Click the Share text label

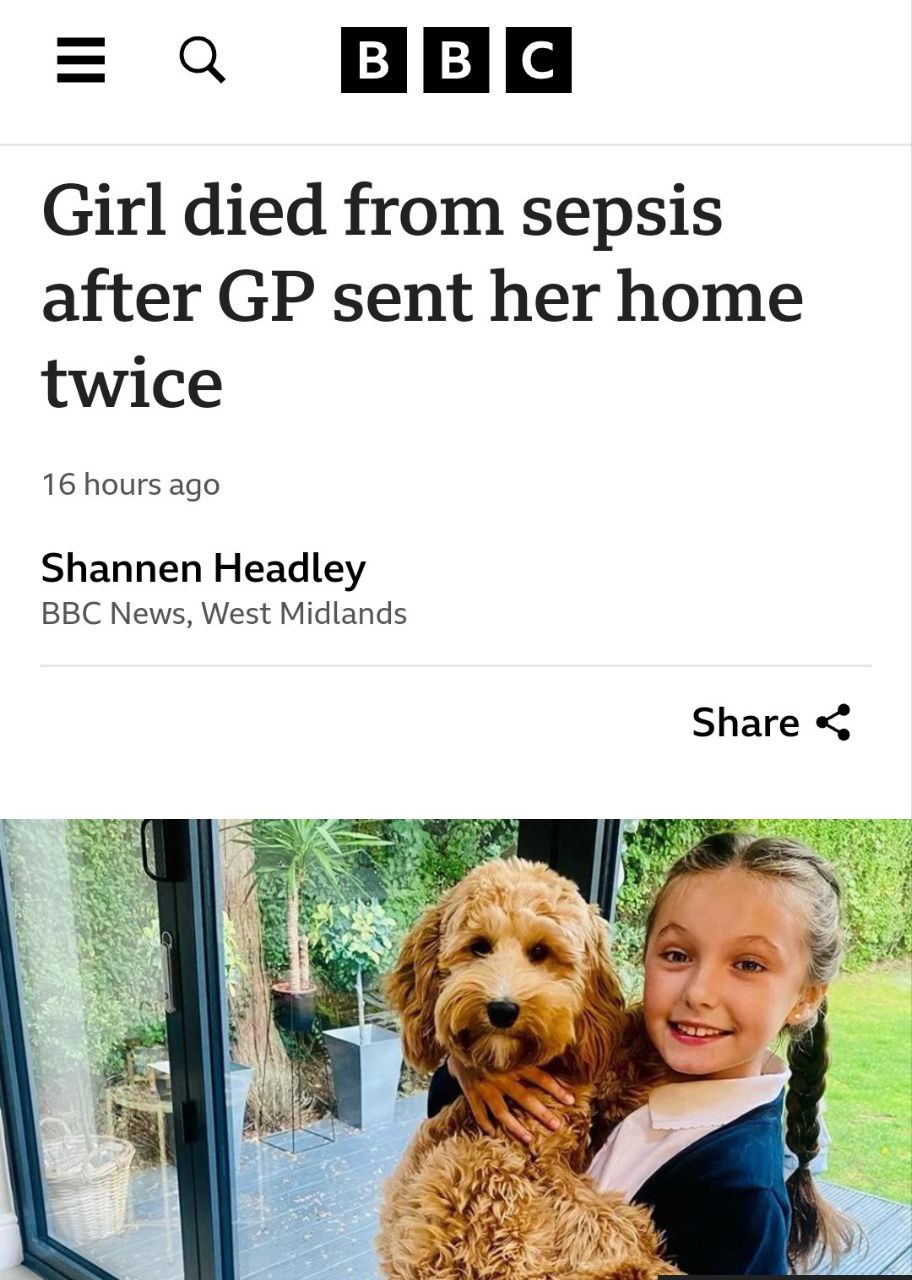tap(745, 722)
